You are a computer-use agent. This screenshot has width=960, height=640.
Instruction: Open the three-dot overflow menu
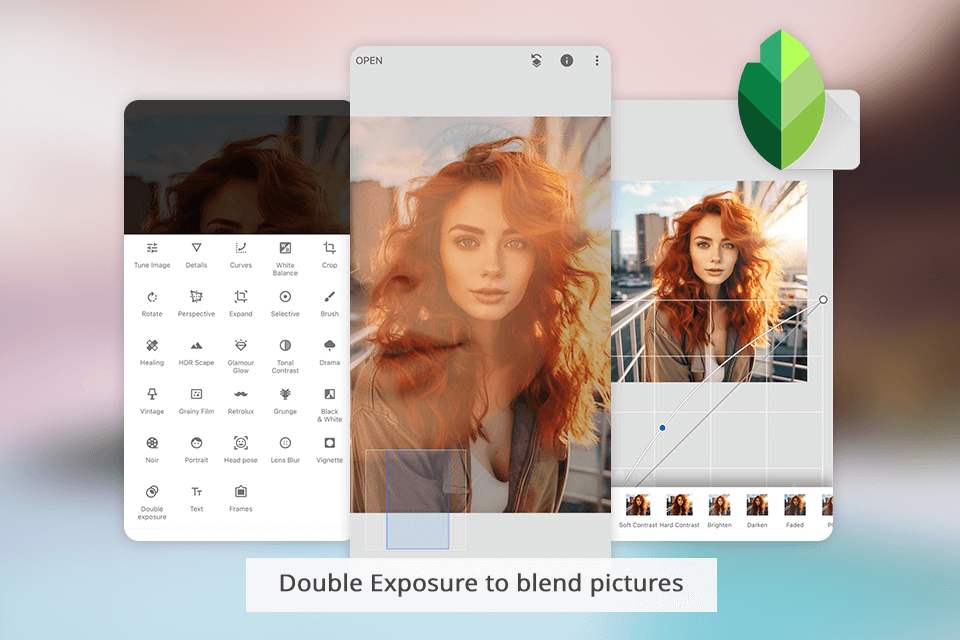pos(597,61)
